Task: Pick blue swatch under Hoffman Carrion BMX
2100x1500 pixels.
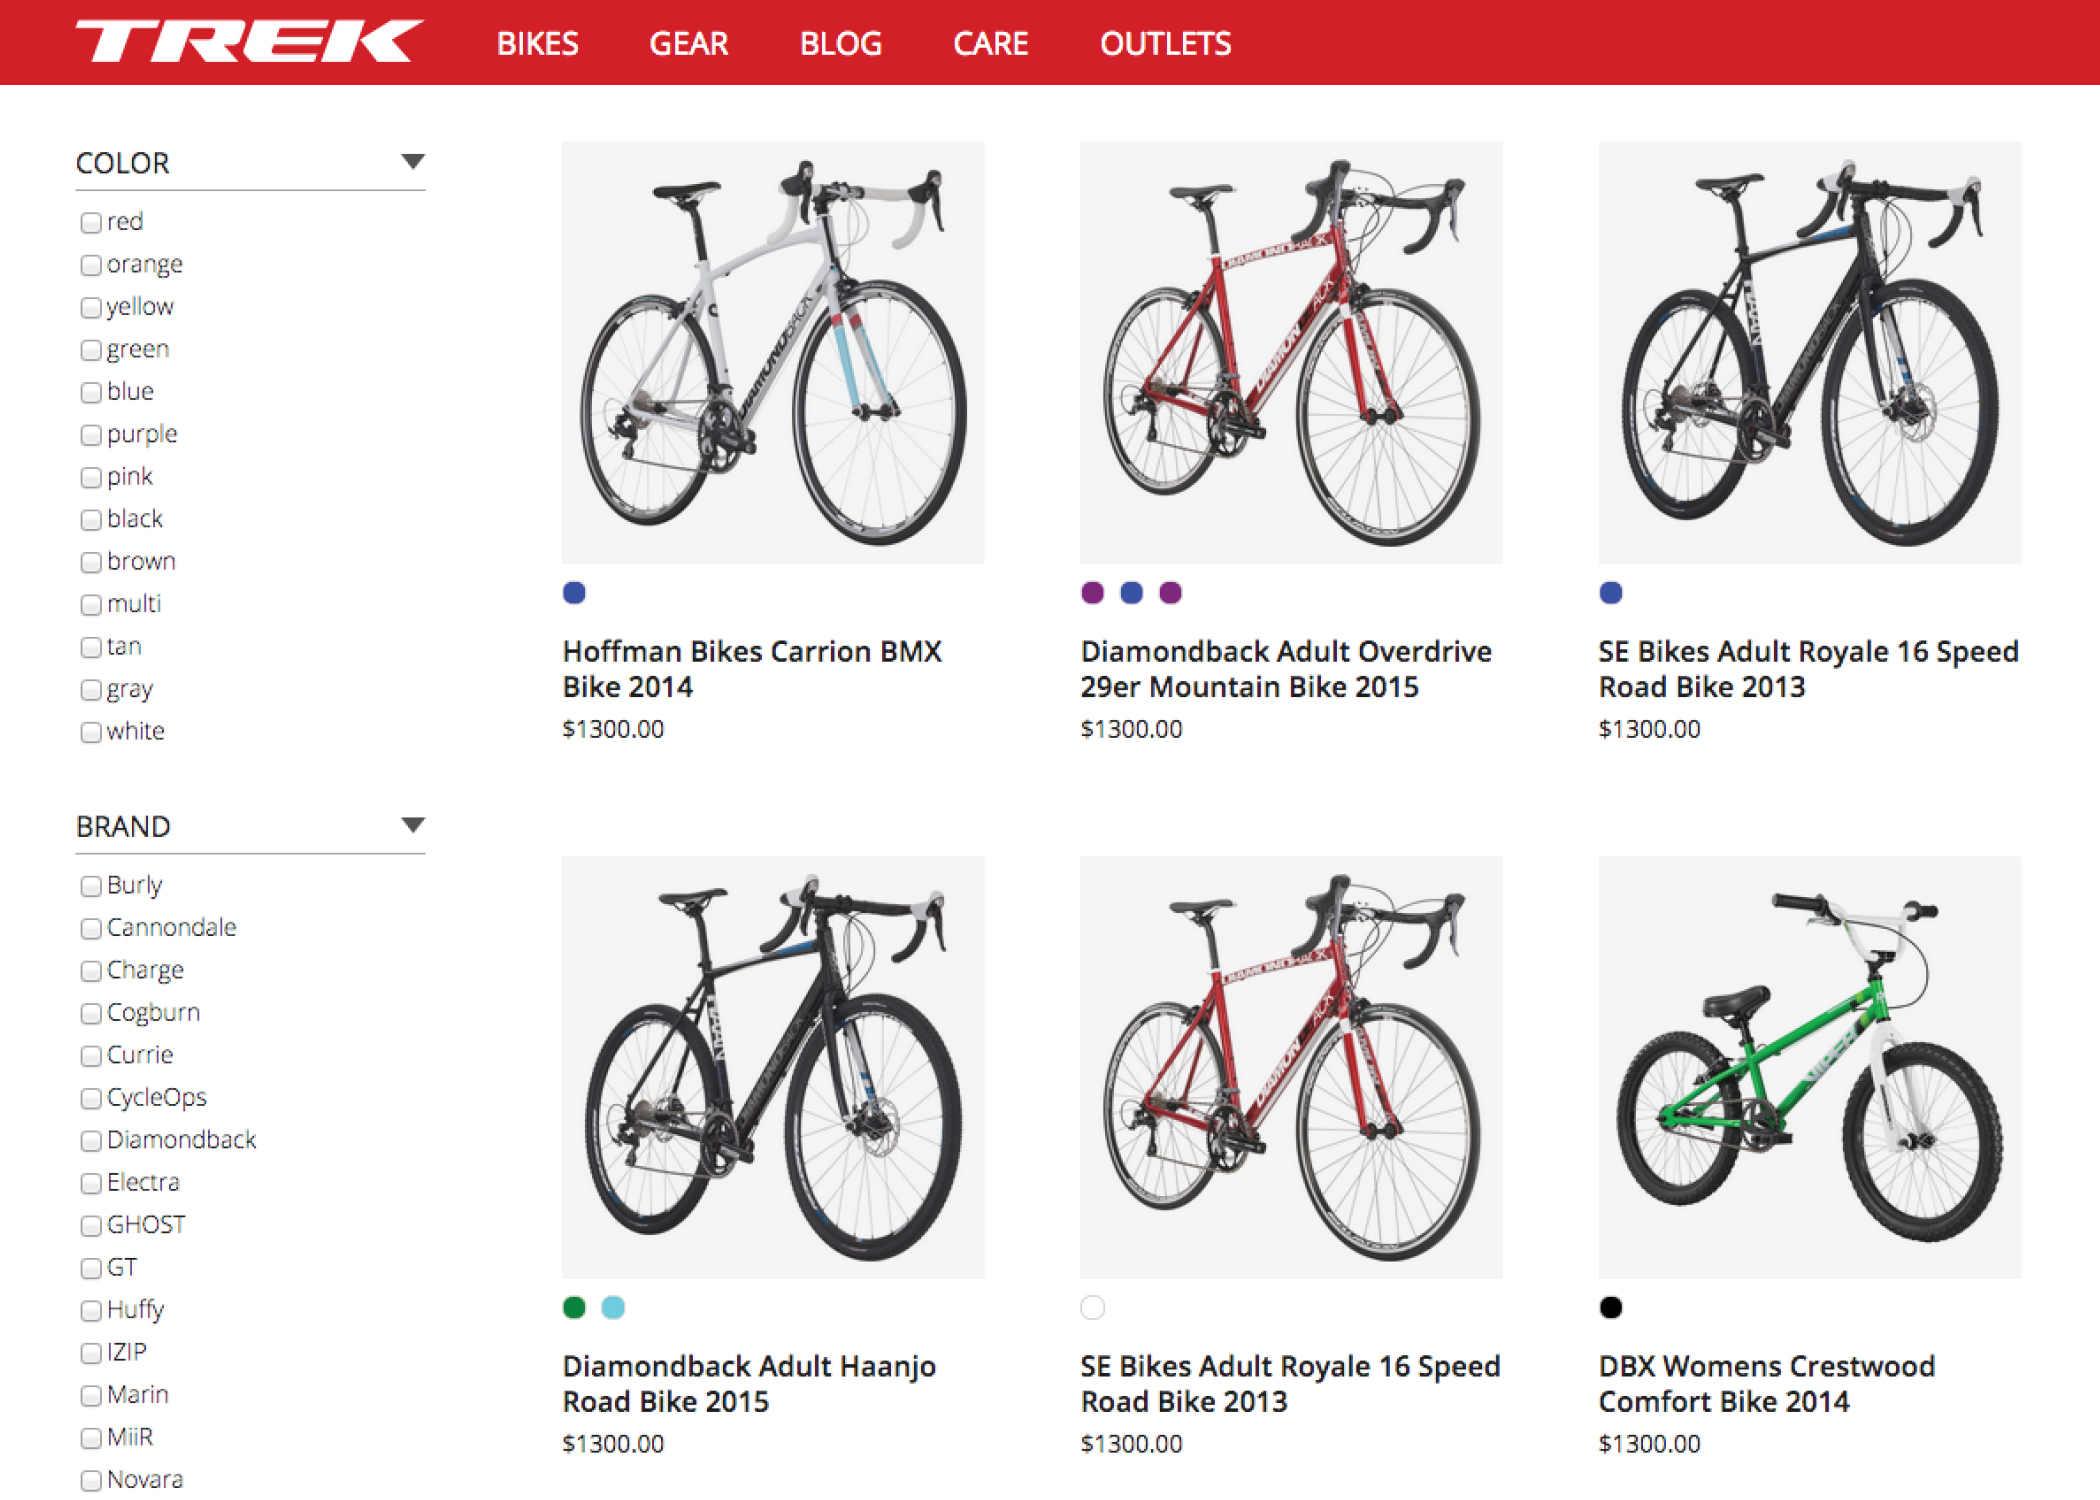Action: (x=574, y=593)
